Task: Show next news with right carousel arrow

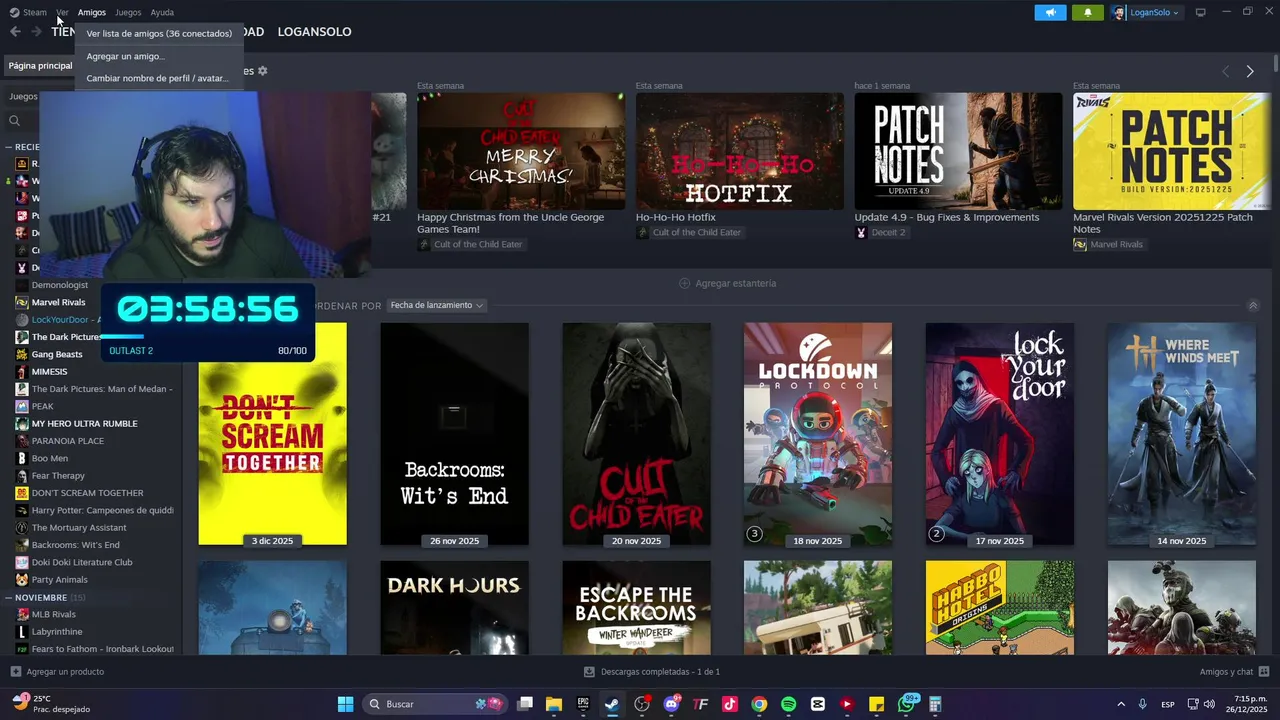Action: tap(1250, 71)
